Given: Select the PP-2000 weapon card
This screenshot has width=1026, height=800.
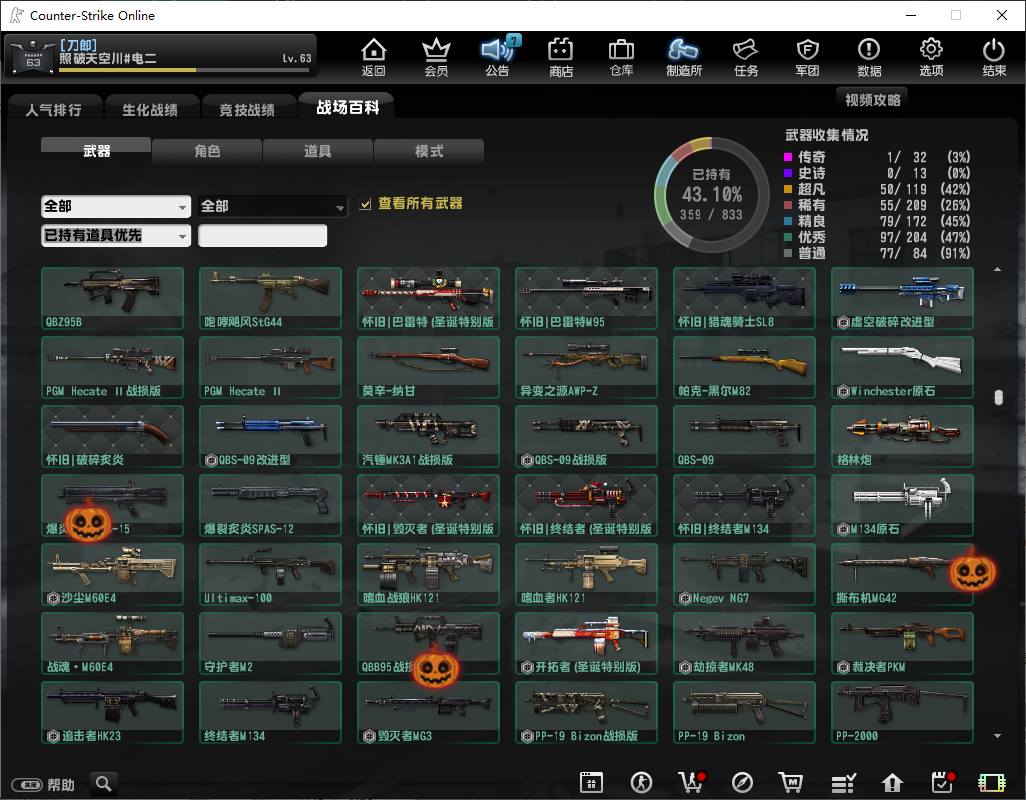Looking at the screenshot, I should coord(902,712).
